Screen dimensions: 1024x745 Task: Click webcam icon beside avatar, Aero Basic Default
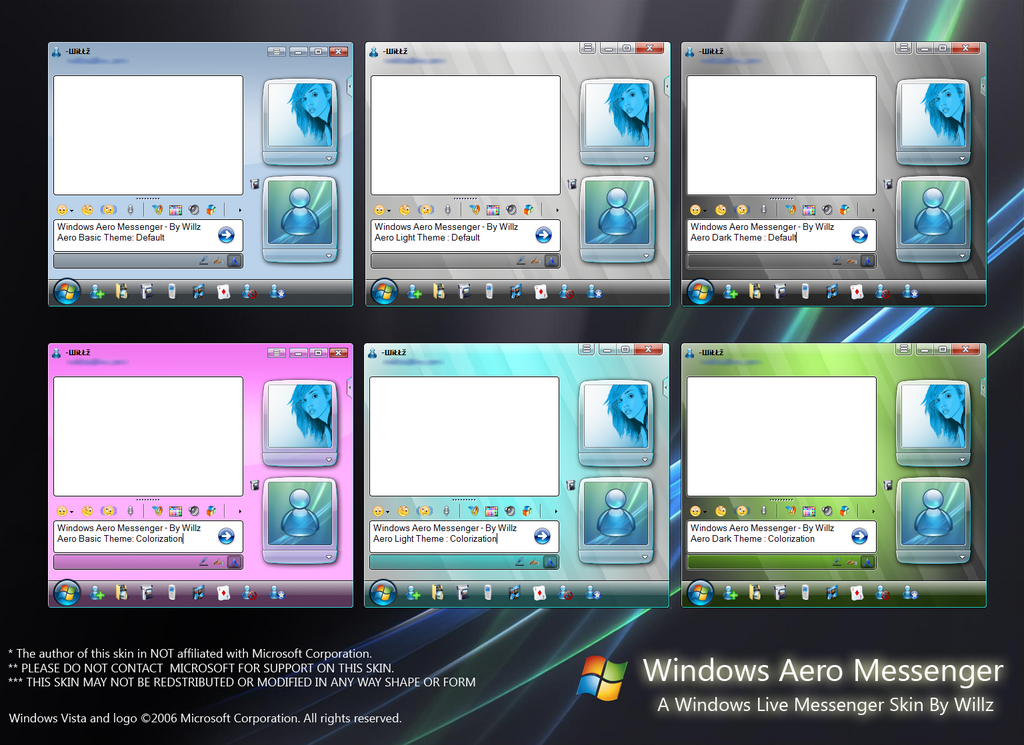point(255,184)
